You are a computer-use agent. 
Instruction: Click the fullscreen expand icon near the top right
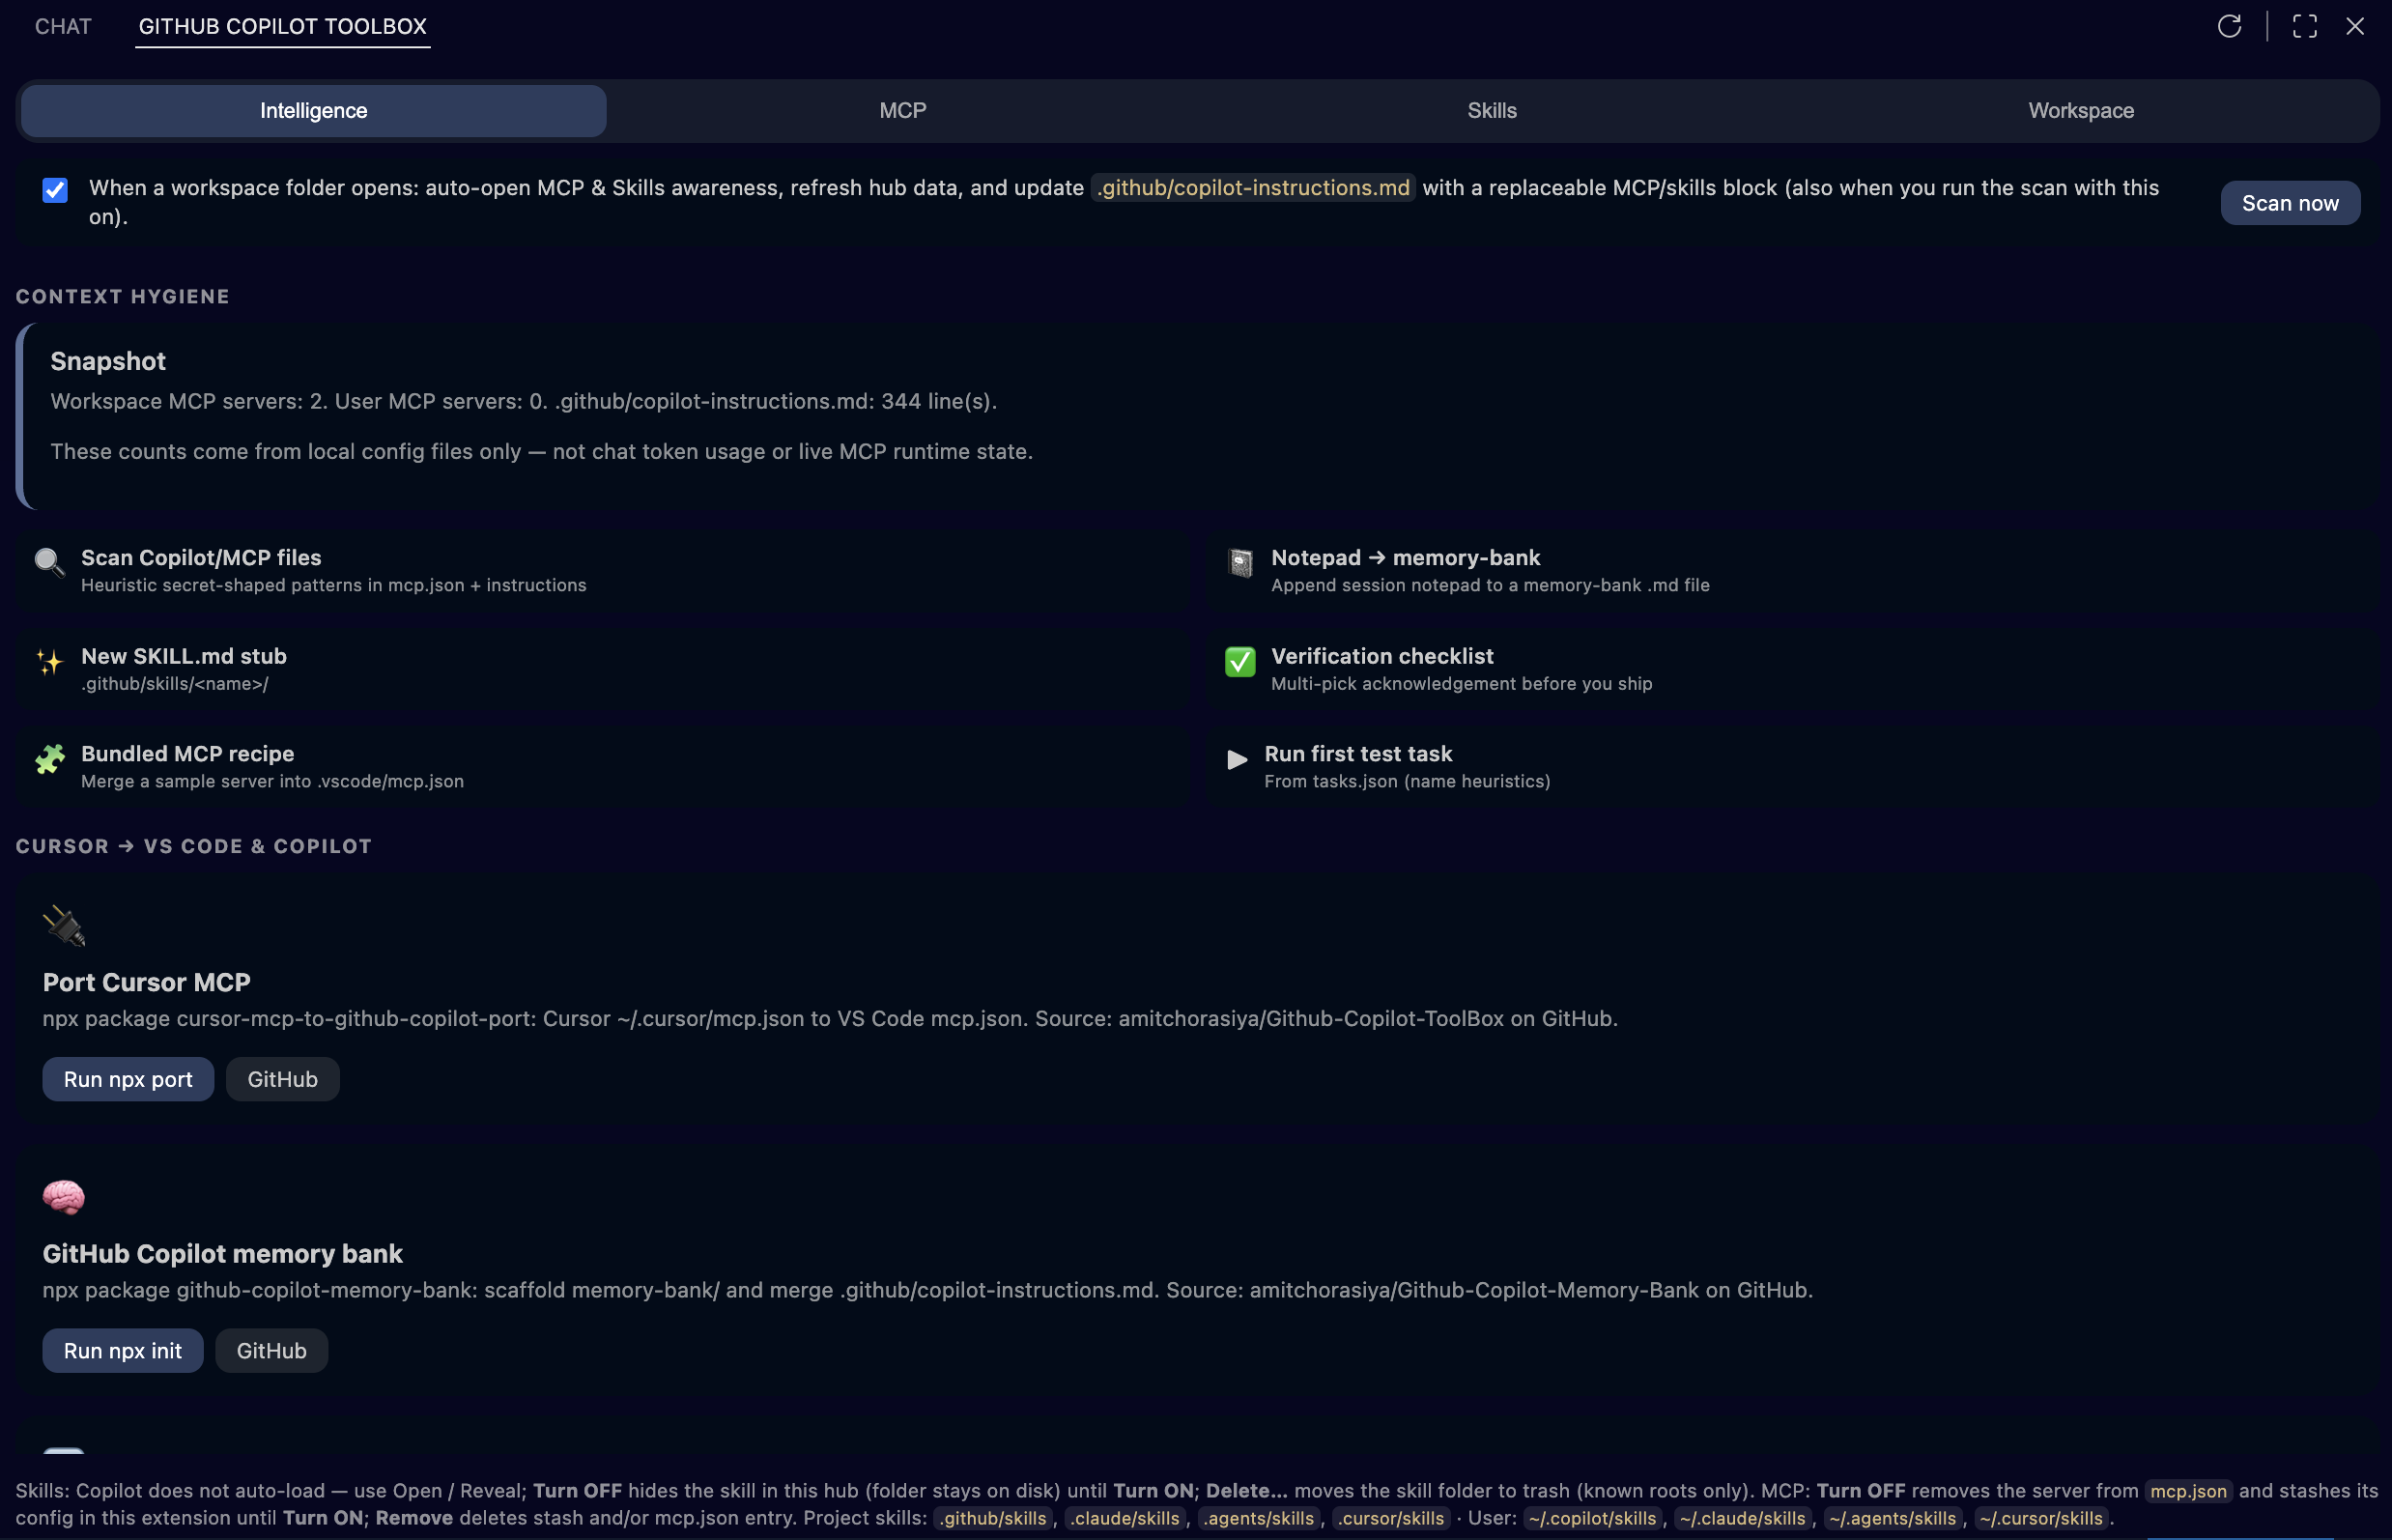point(2304,26)
